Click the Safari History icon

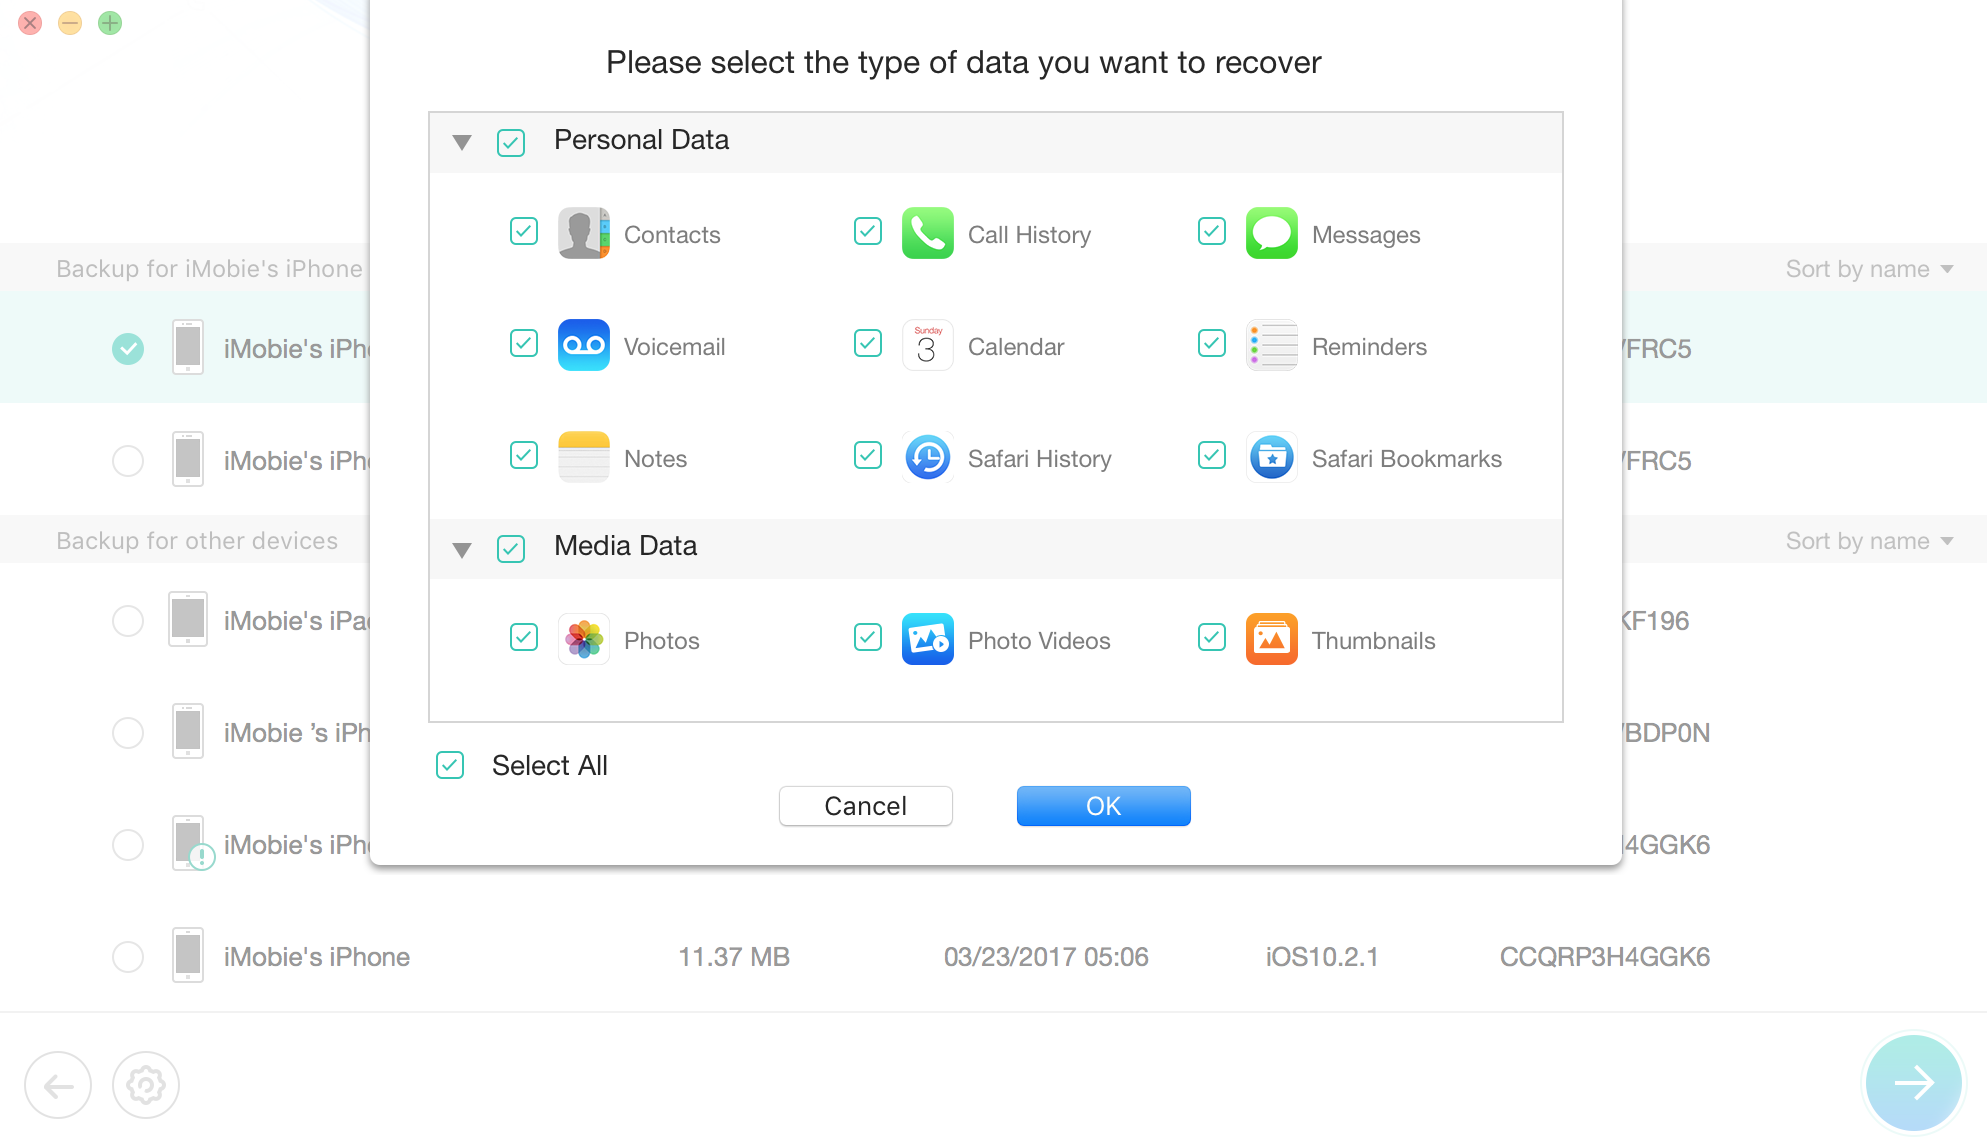(x=929, y=458)
